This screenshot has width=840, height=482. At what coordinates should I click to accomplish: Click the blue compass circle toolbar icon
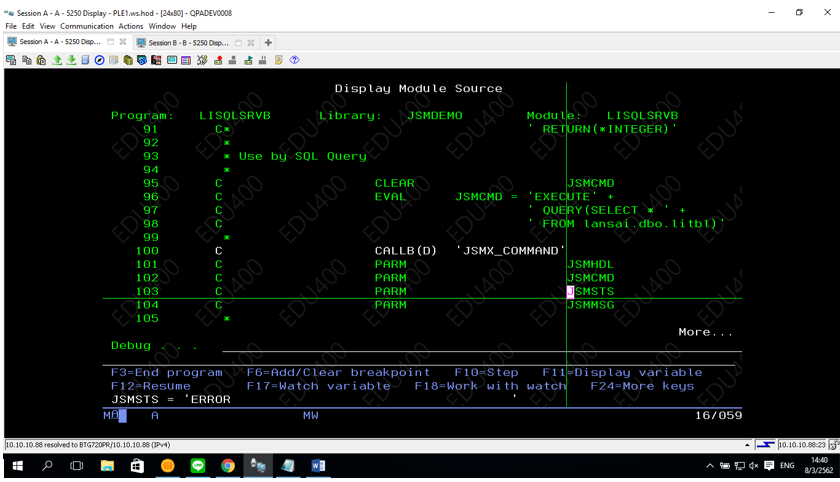[99, 60]
